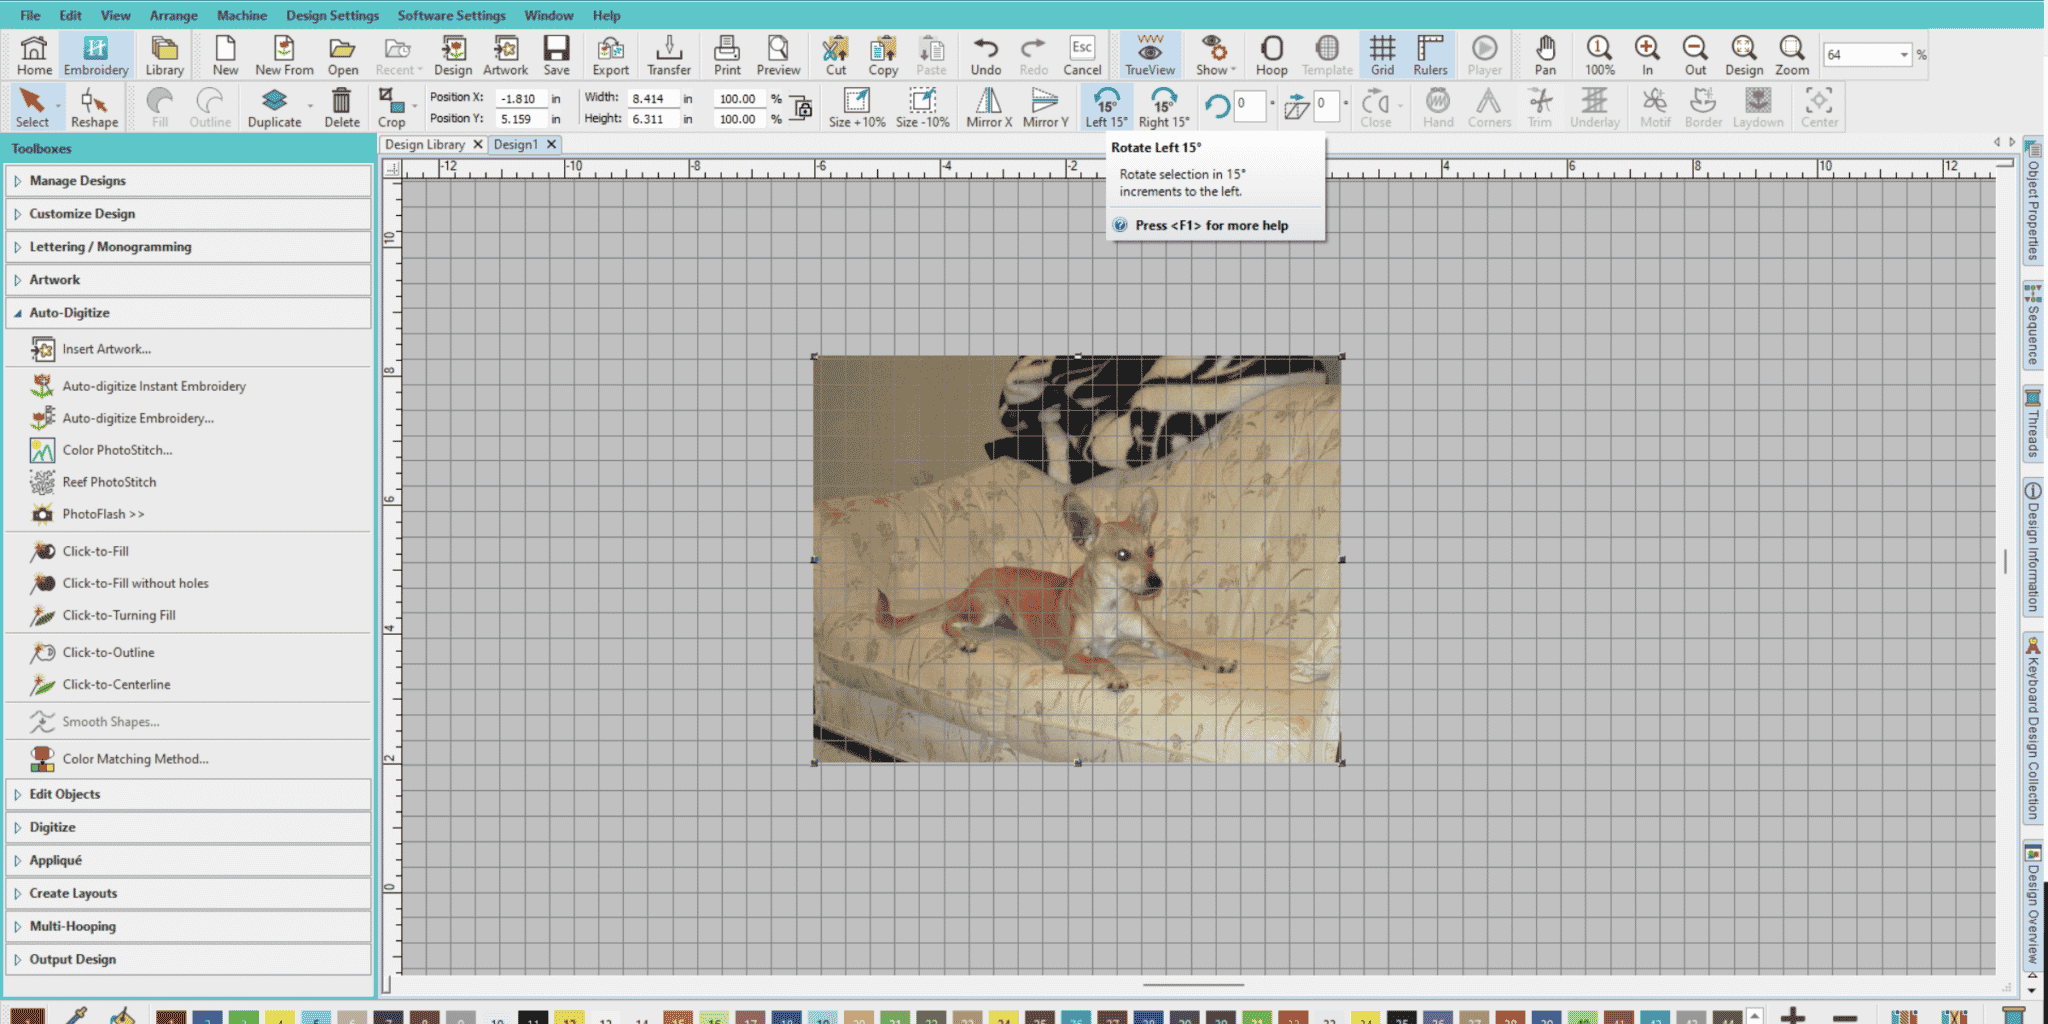Edit the Width value field

coord(653,98)
